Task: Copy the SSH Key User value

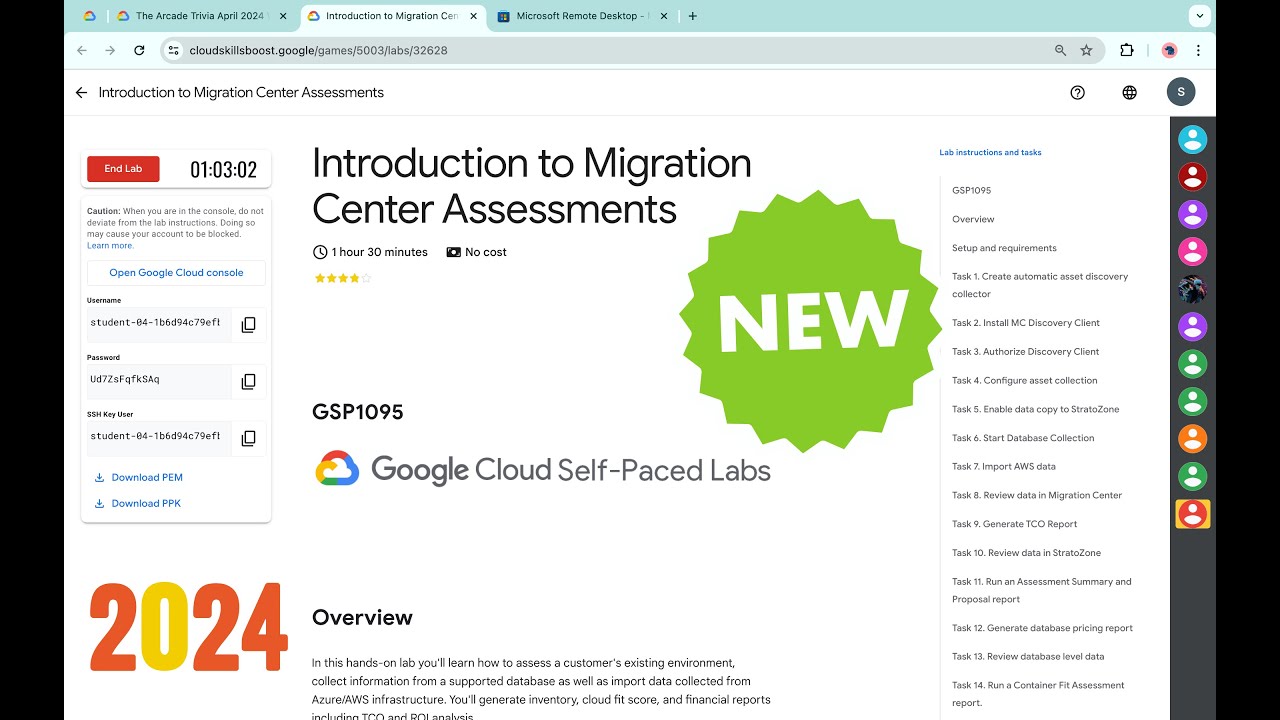Action: click(x=249, y=438)
